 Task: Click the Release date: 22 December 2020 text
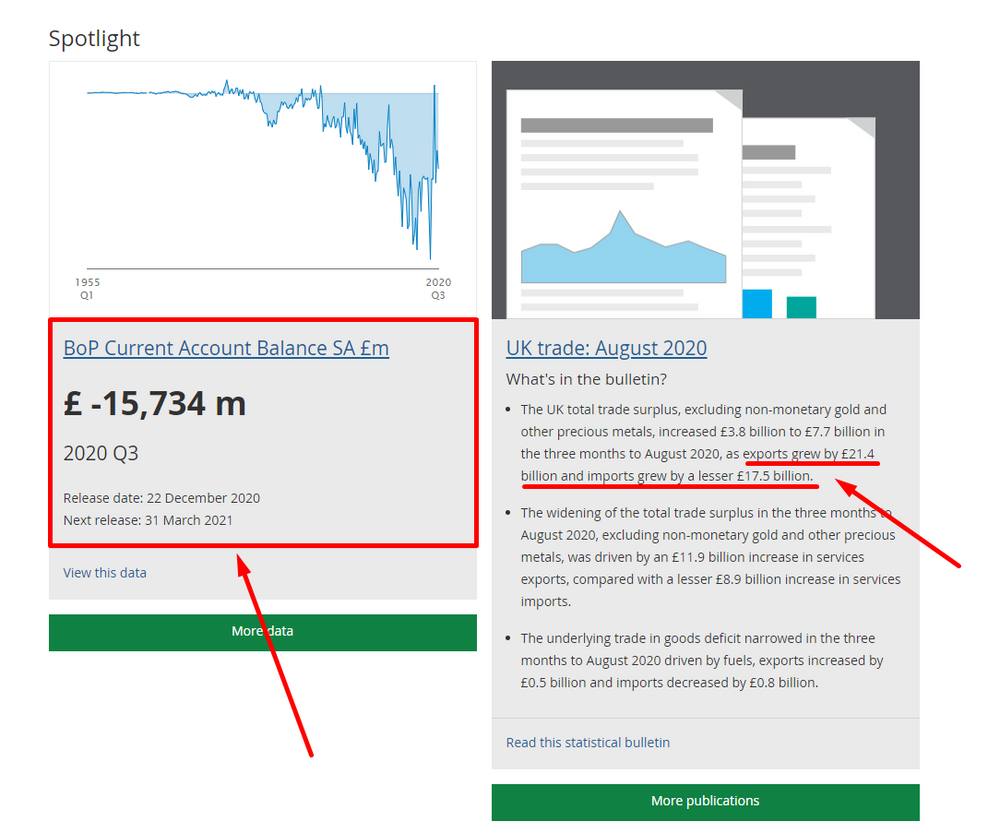pos(162,497)
